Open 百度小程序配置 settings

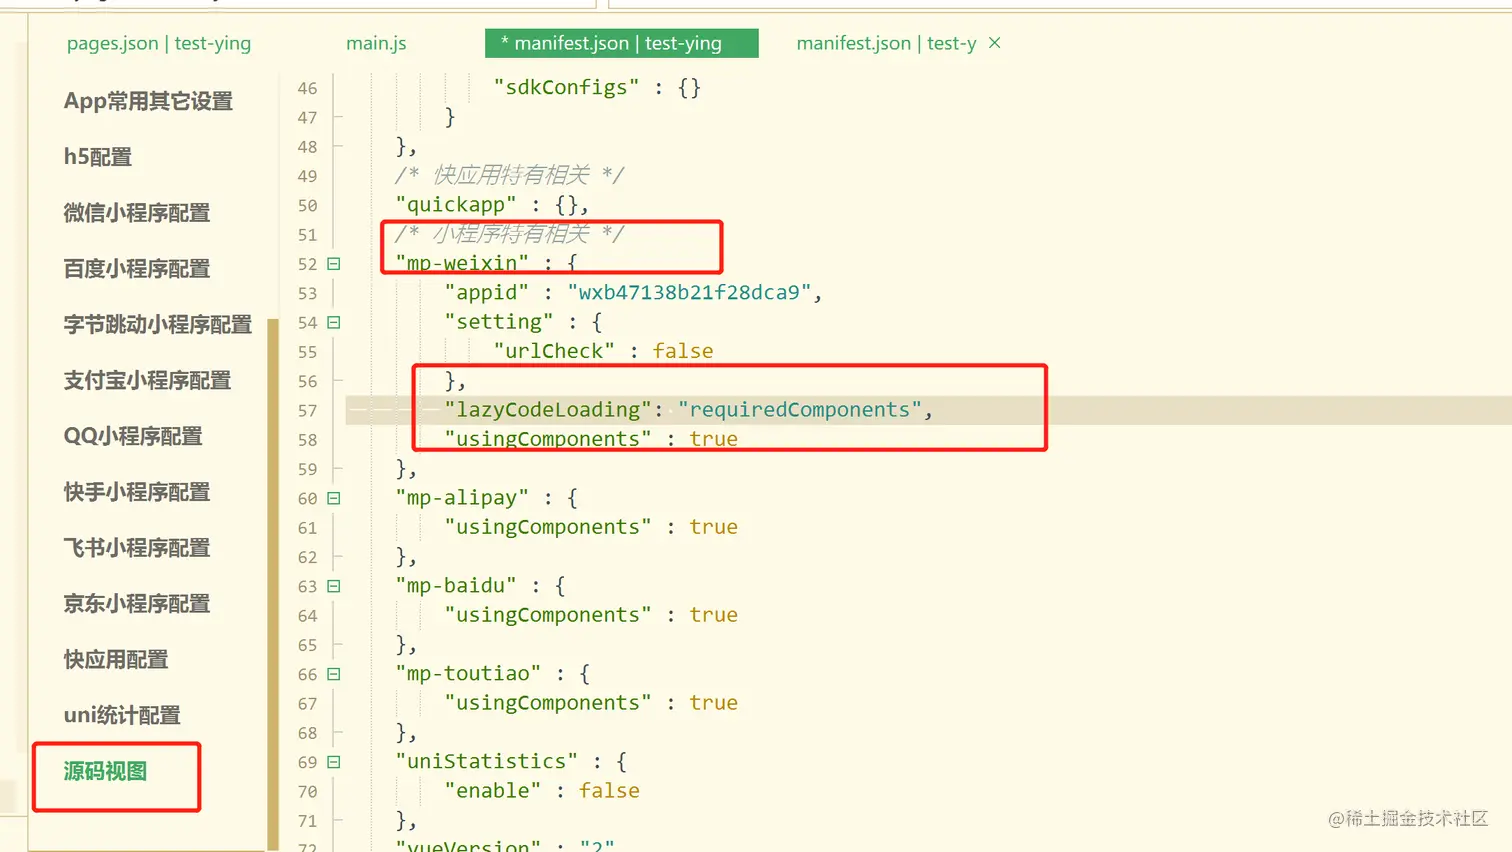(x=137, y=269)
